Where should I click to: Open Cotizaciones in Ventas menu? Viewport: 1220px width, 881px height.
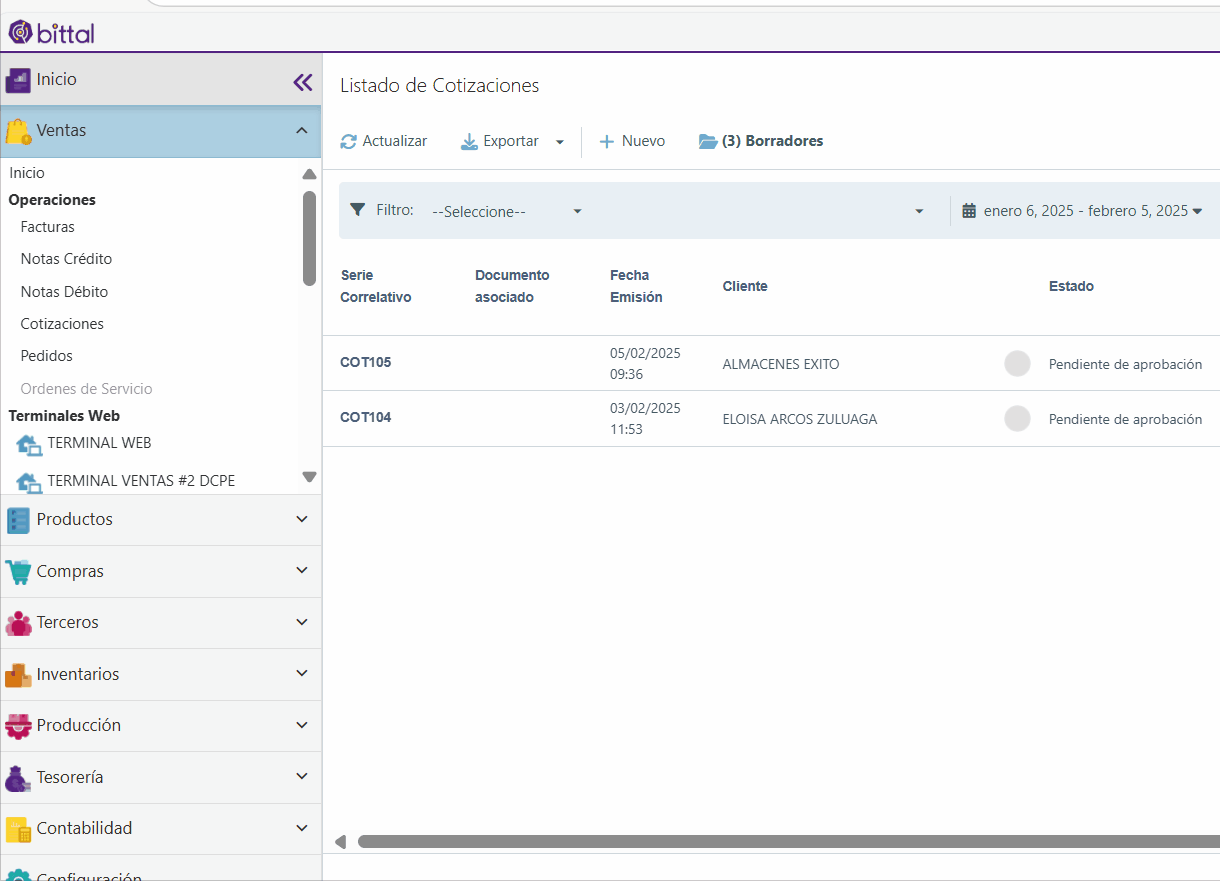pyautogui.click(x=62, y=324)
